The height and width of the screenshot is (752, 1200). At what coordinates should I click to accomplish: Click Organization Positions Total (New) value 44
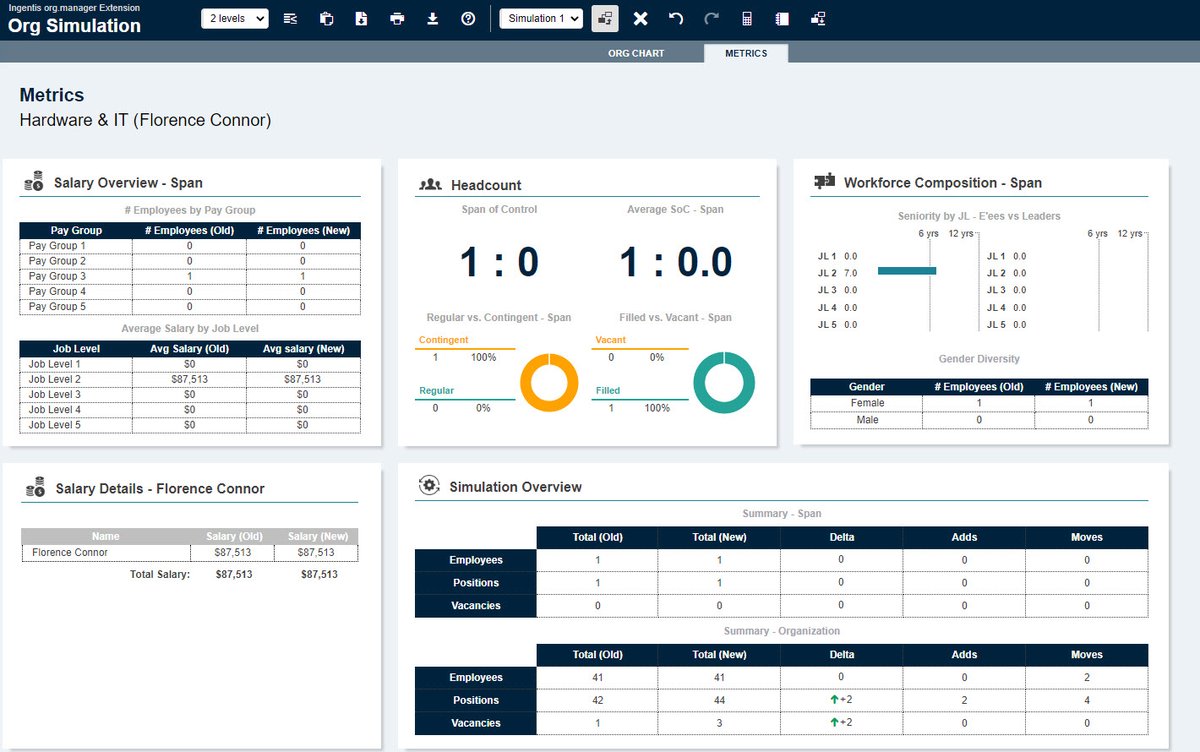click(x=719, y=700)
